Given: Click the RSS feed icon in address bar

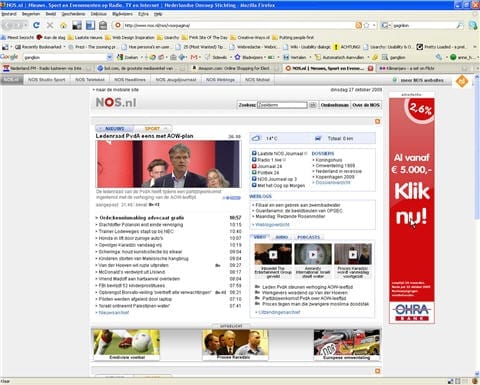Looking at the screenshot, I should pos(359,25).
